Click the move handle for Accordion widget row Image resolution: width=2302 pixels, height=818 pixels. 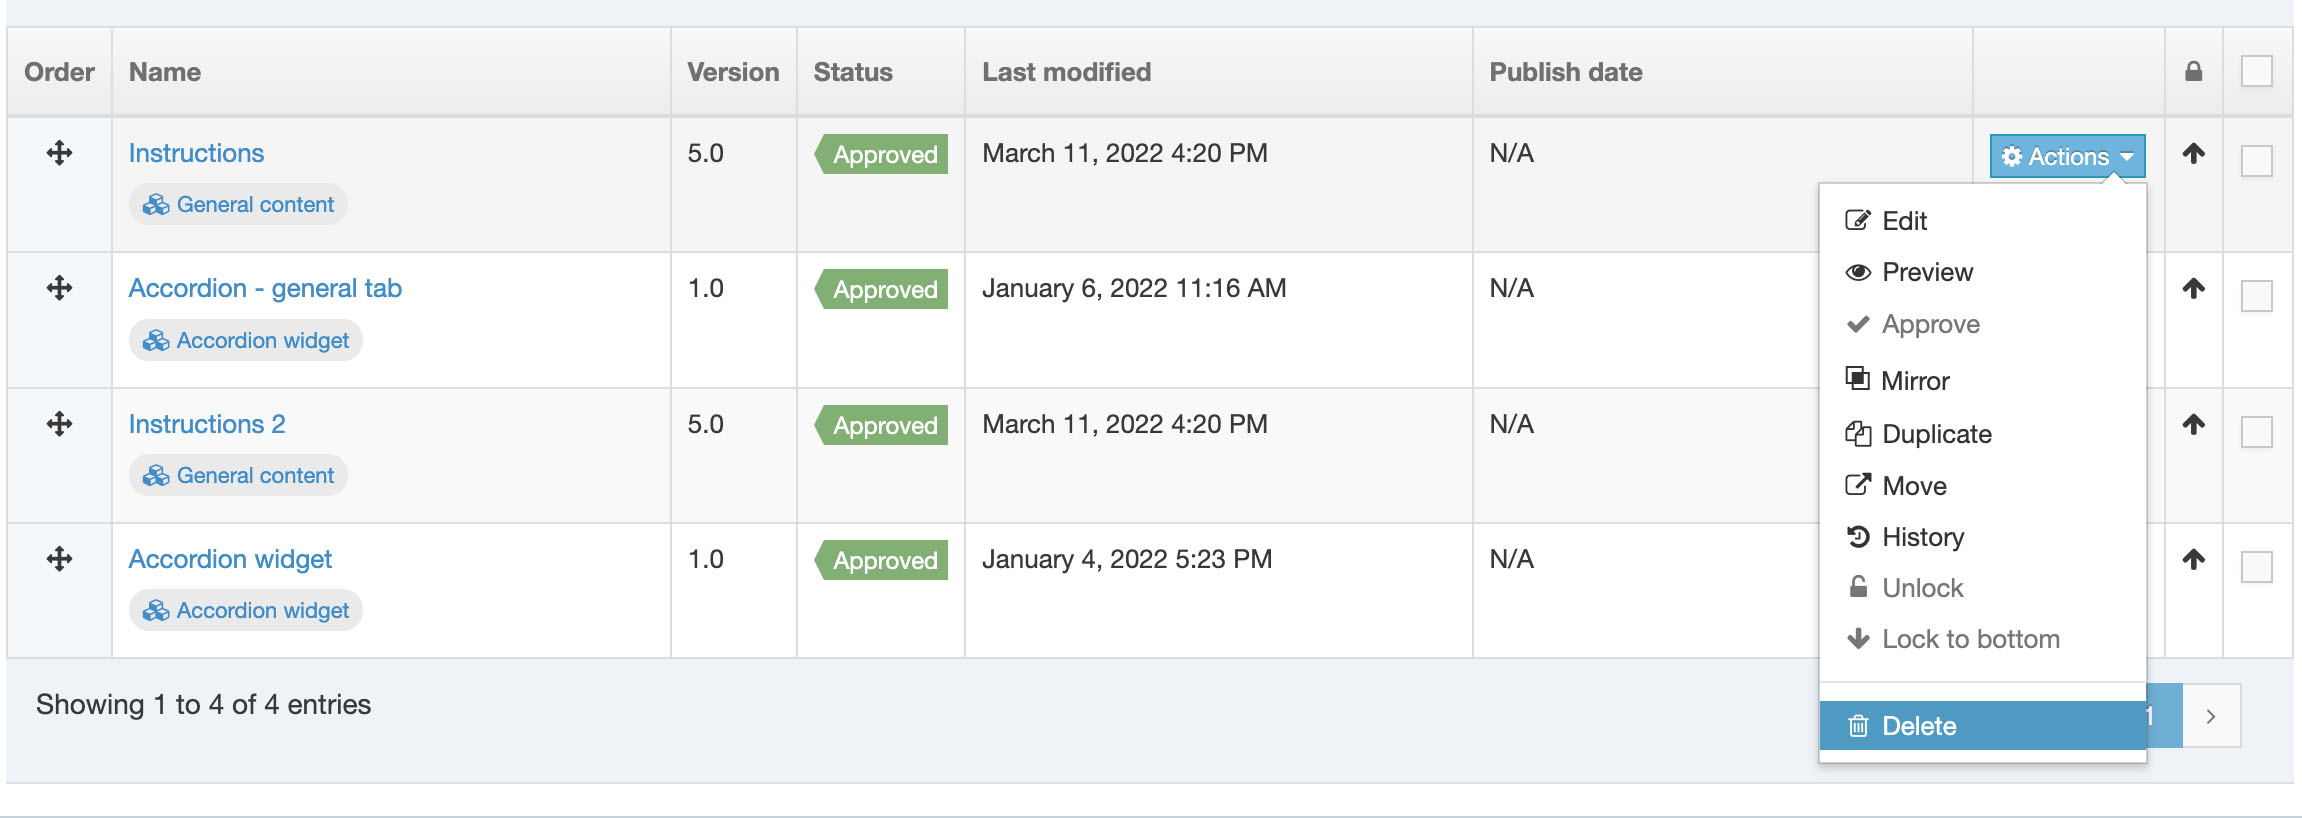click(x=59, y=559)
